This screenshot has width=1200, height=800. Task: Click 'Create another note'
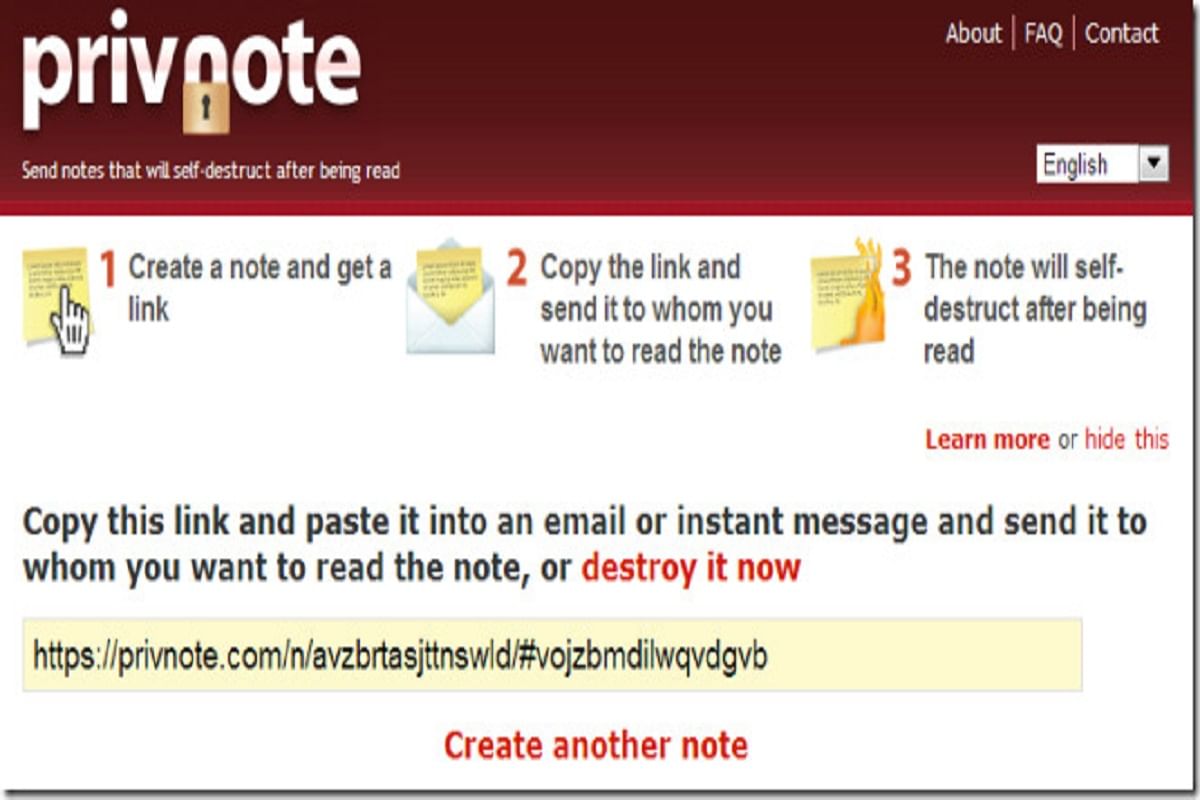pos(595,746)
